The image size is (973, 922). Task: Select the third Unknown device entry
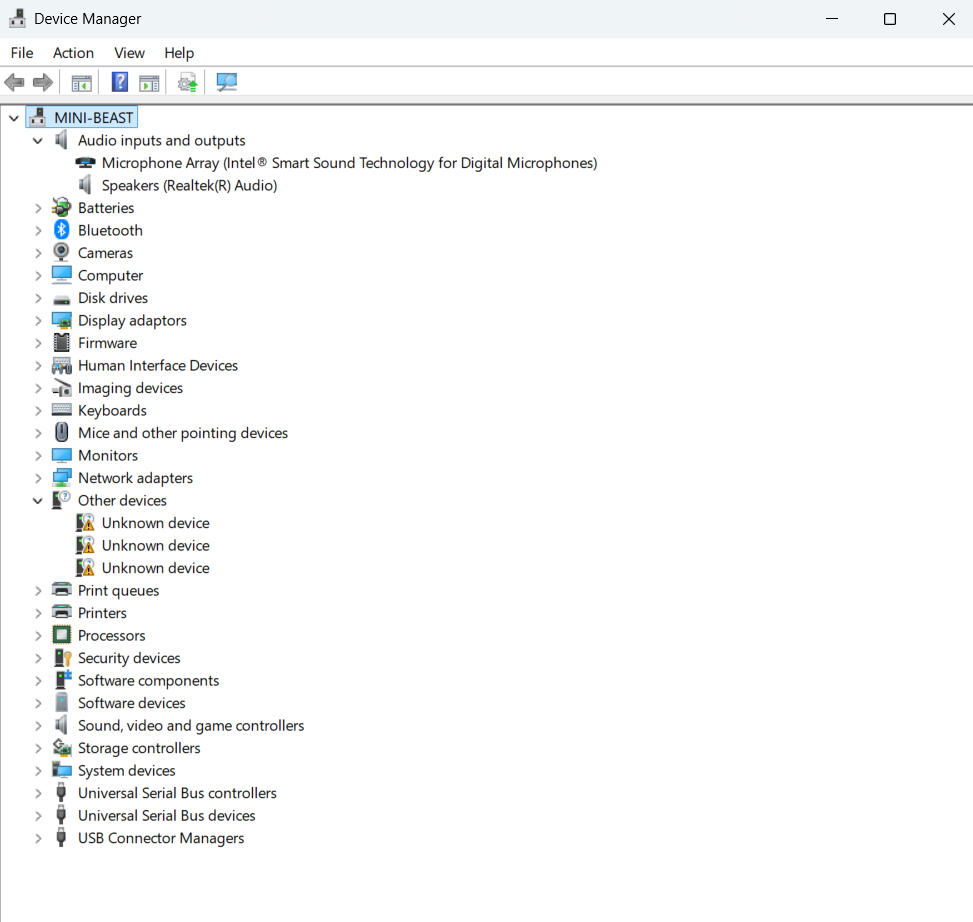[156, 568]
